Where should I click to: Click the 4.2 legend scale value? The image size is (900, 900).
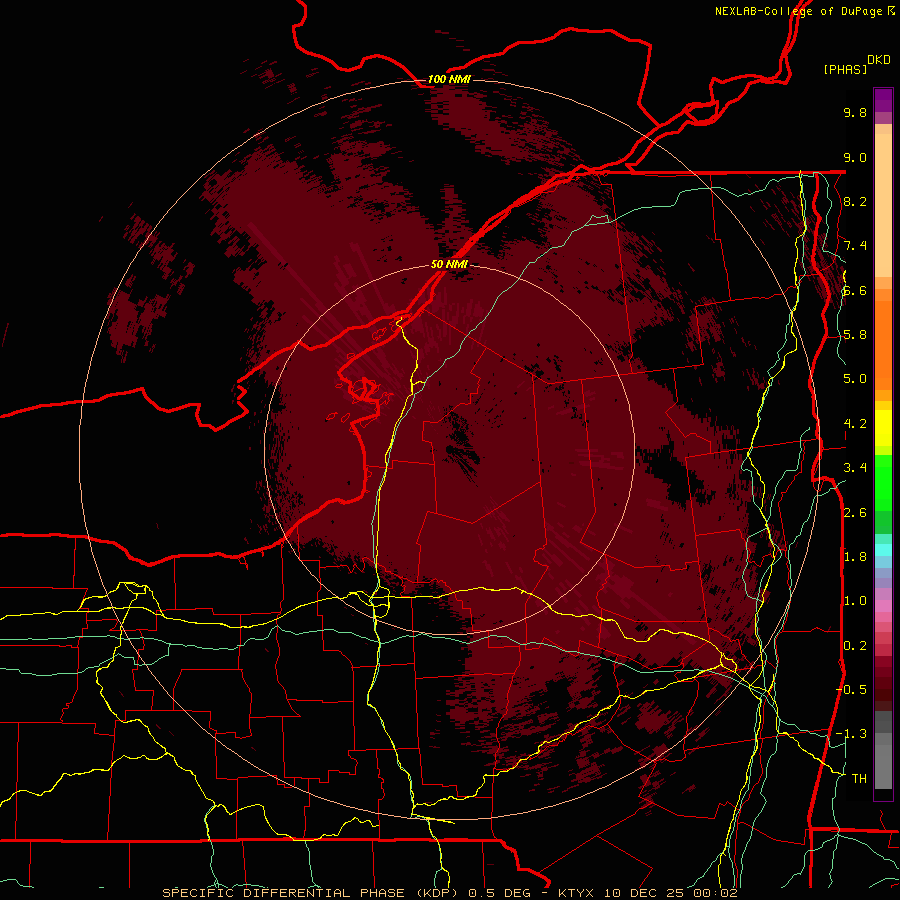click(855, 424)
